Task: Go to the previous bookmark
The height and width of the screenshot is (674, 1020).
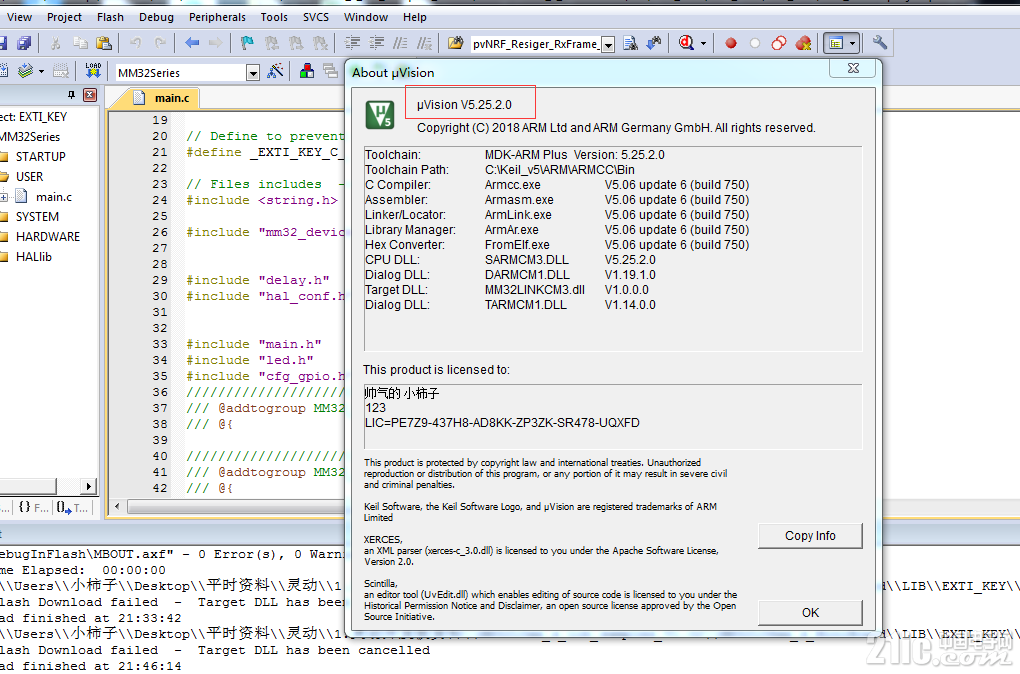Action: (271, 44)
